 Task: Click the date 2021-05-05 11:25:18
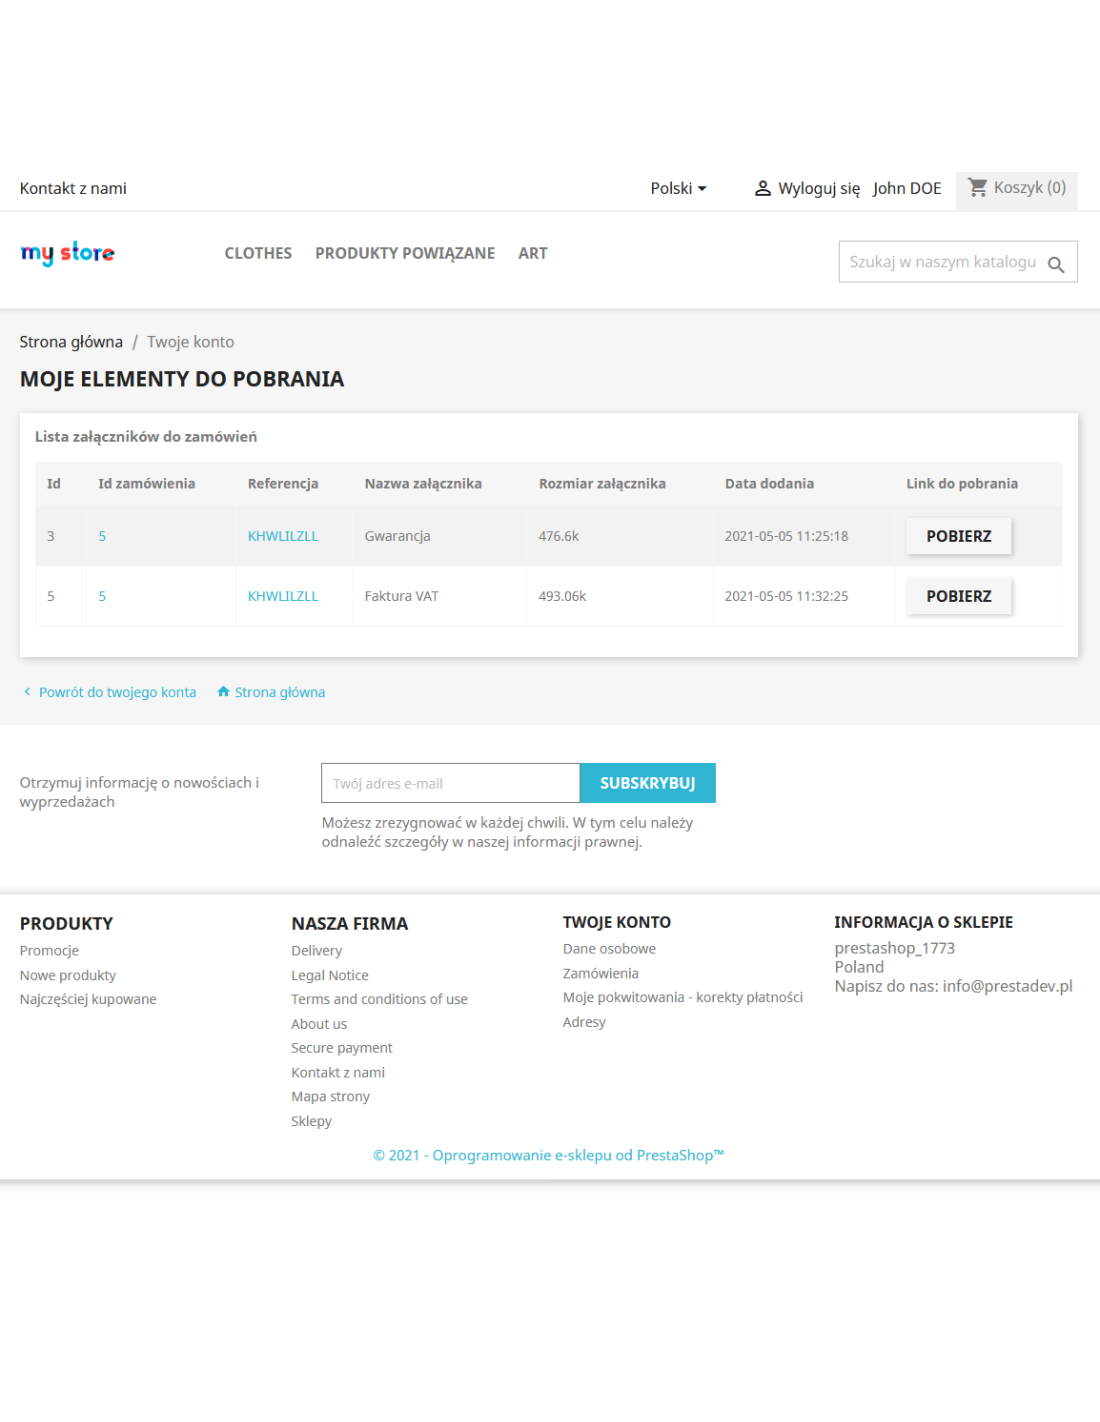(x=786, y=536)
